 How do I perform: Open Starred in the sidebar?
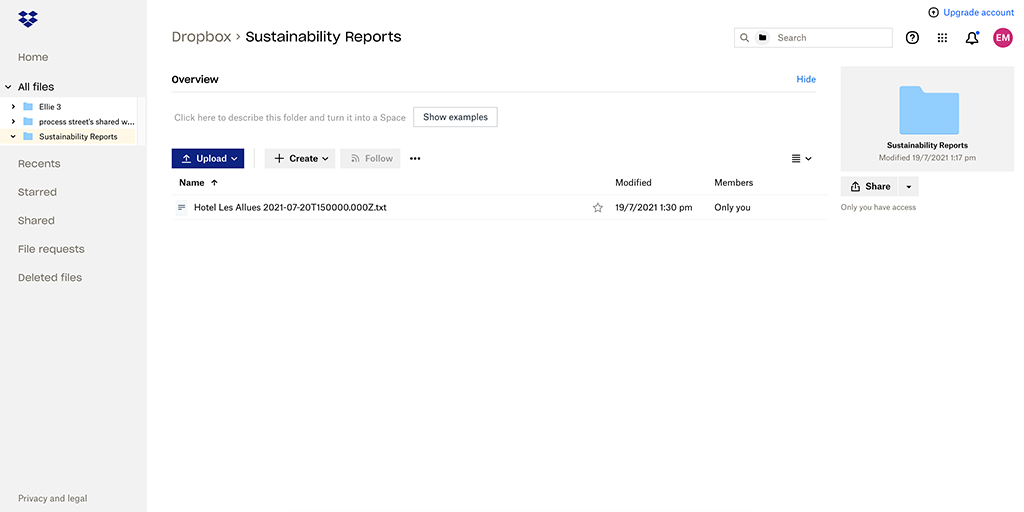(x=37, y=192)
